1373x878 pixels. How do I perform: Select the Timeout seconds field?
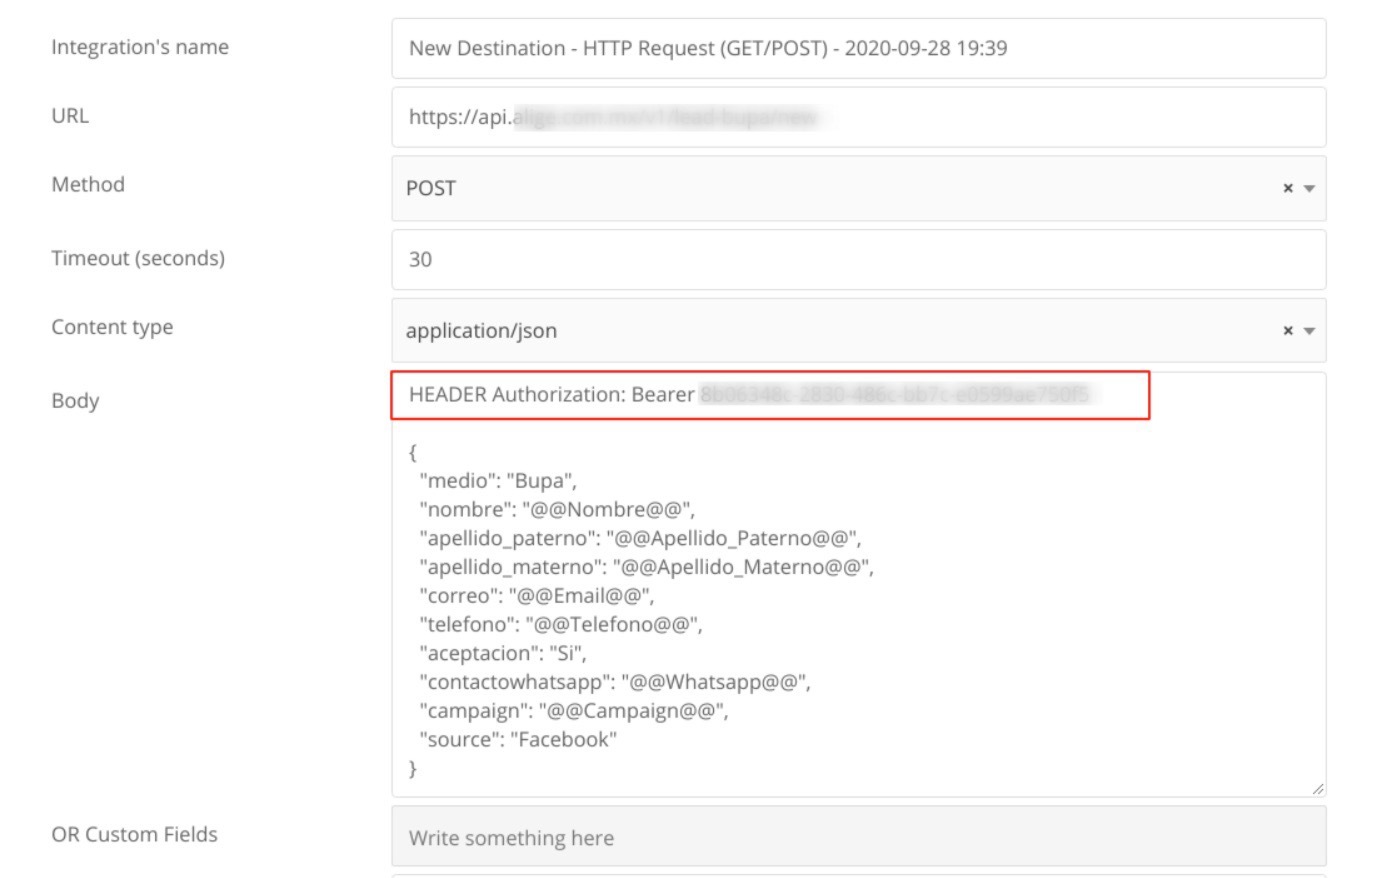(857, 259)
